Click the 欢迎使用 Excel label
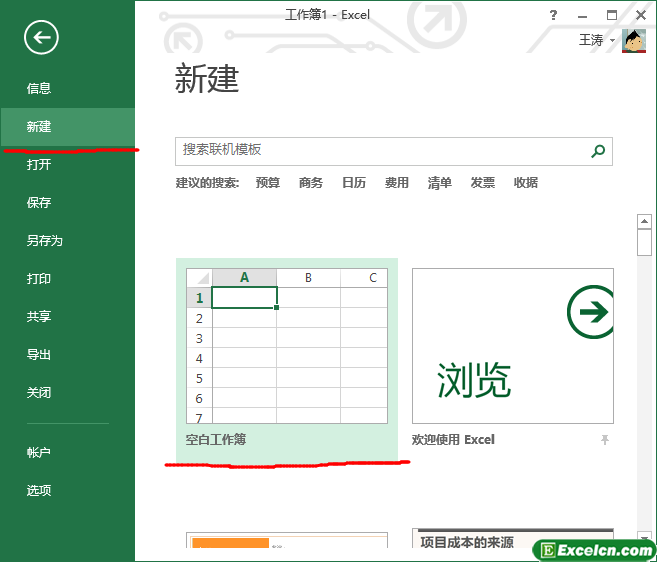This screenshot has height=562, width=657. pyautogui.click(x=453, y=440)
